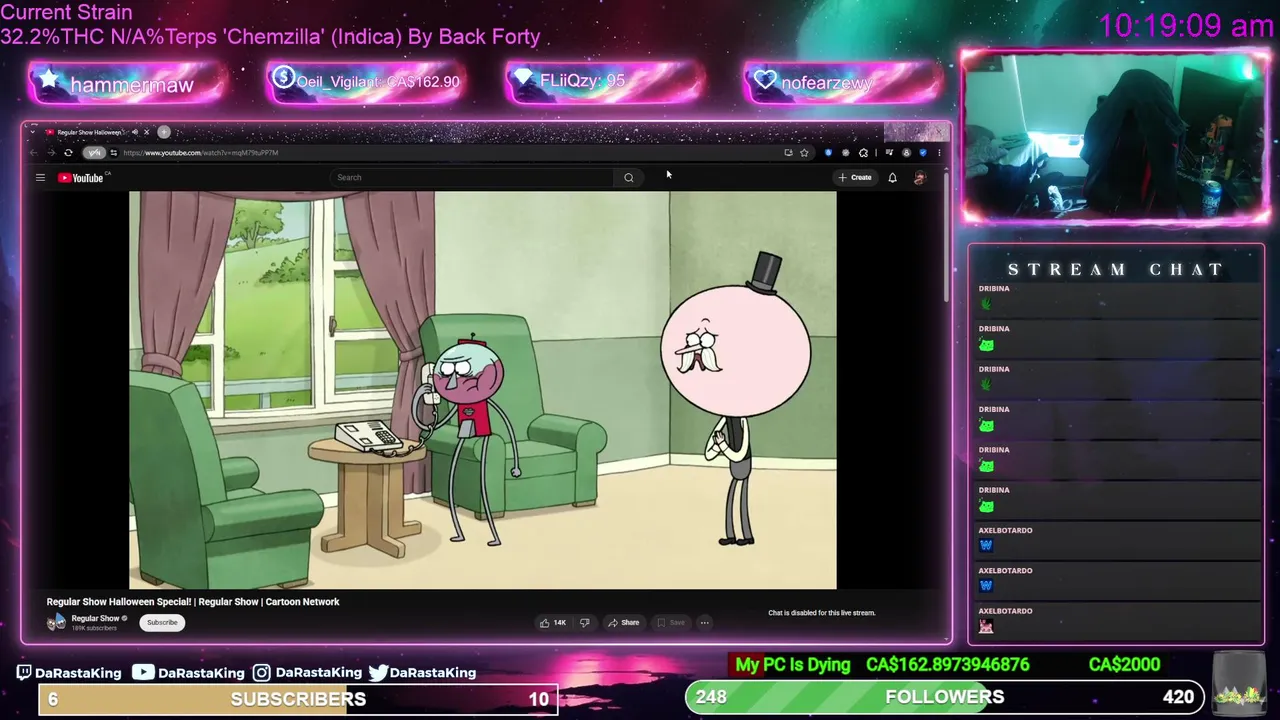Click the browser forward arrow

click(x=52, y=153)
